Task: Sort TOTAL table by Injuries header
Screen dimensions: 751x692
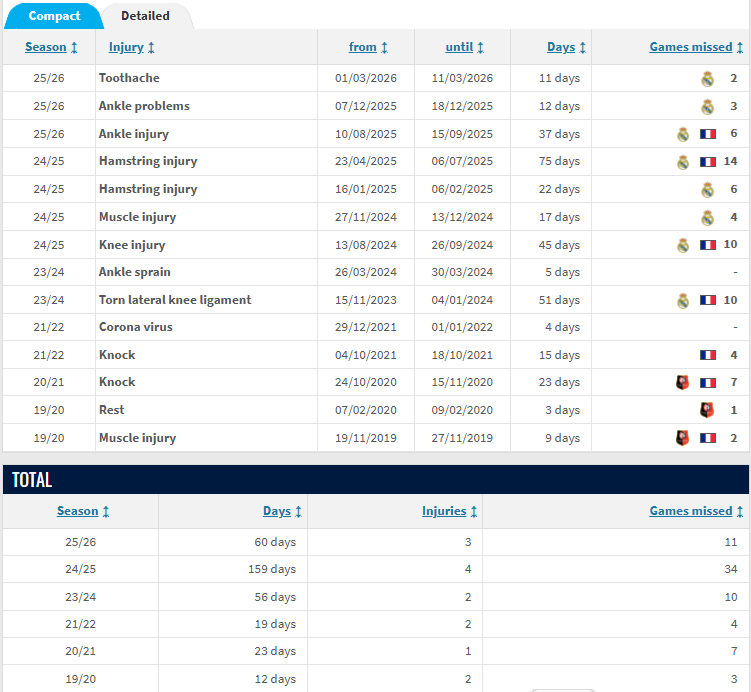Action: click(444, 511)
